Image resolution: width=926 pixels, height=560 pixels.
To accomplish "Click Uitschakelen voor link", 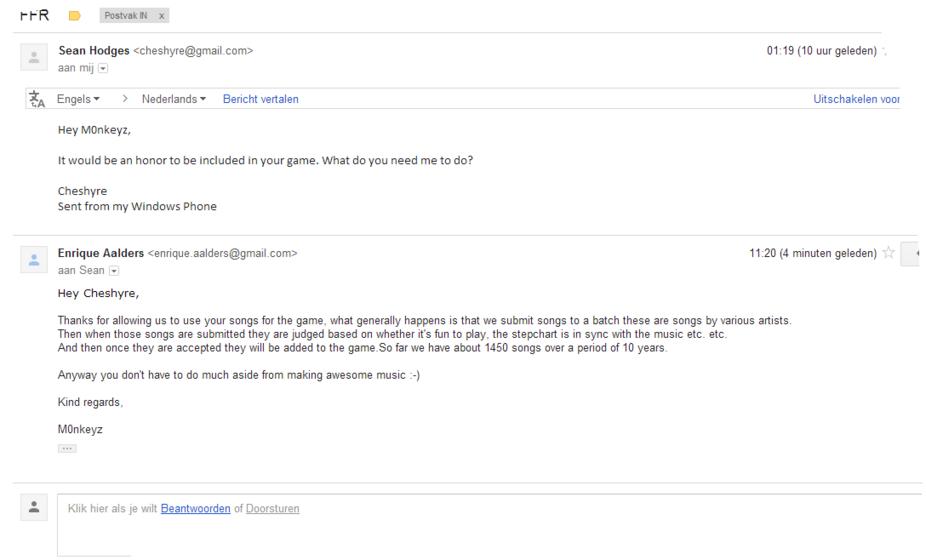I will point(856,99).
